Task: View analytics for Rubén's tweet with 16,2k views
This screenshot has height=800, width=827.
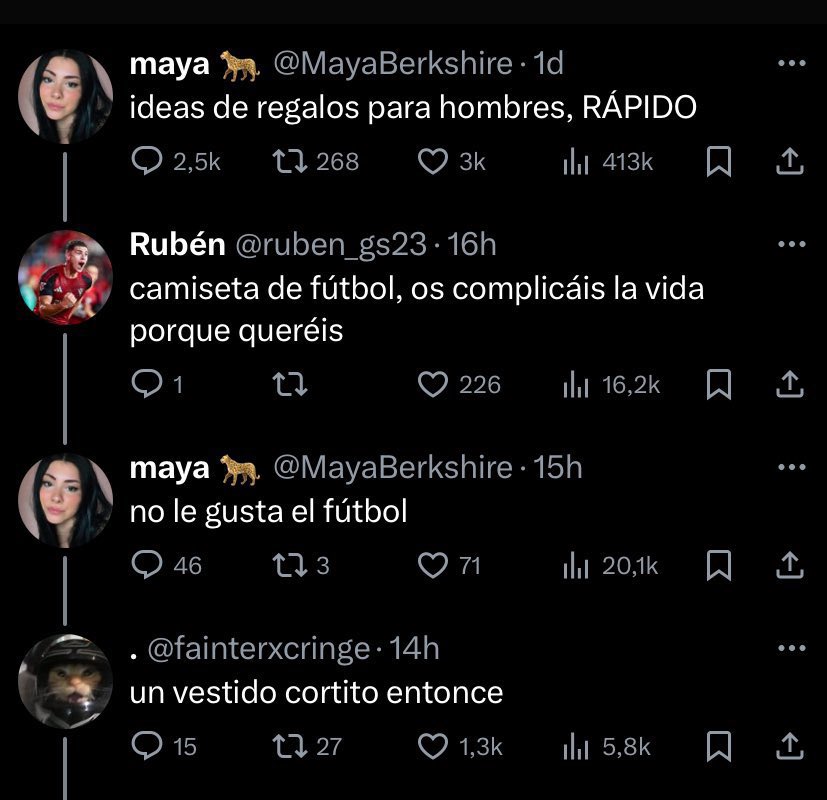Action: (575, 384)
